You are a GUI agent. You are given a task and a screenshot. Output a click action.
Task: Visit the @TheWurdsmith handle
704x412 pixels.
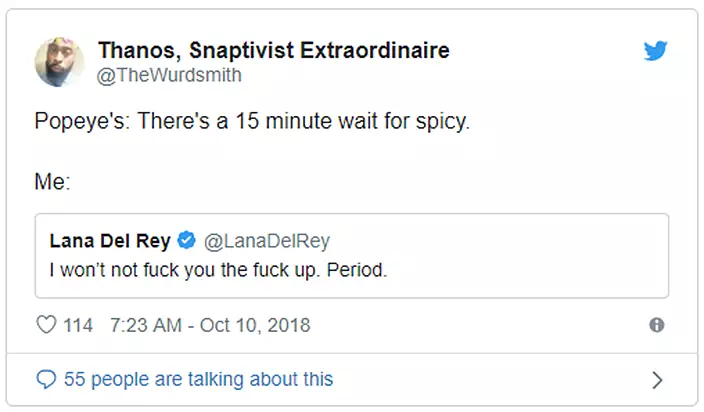[x=169, y=75]
